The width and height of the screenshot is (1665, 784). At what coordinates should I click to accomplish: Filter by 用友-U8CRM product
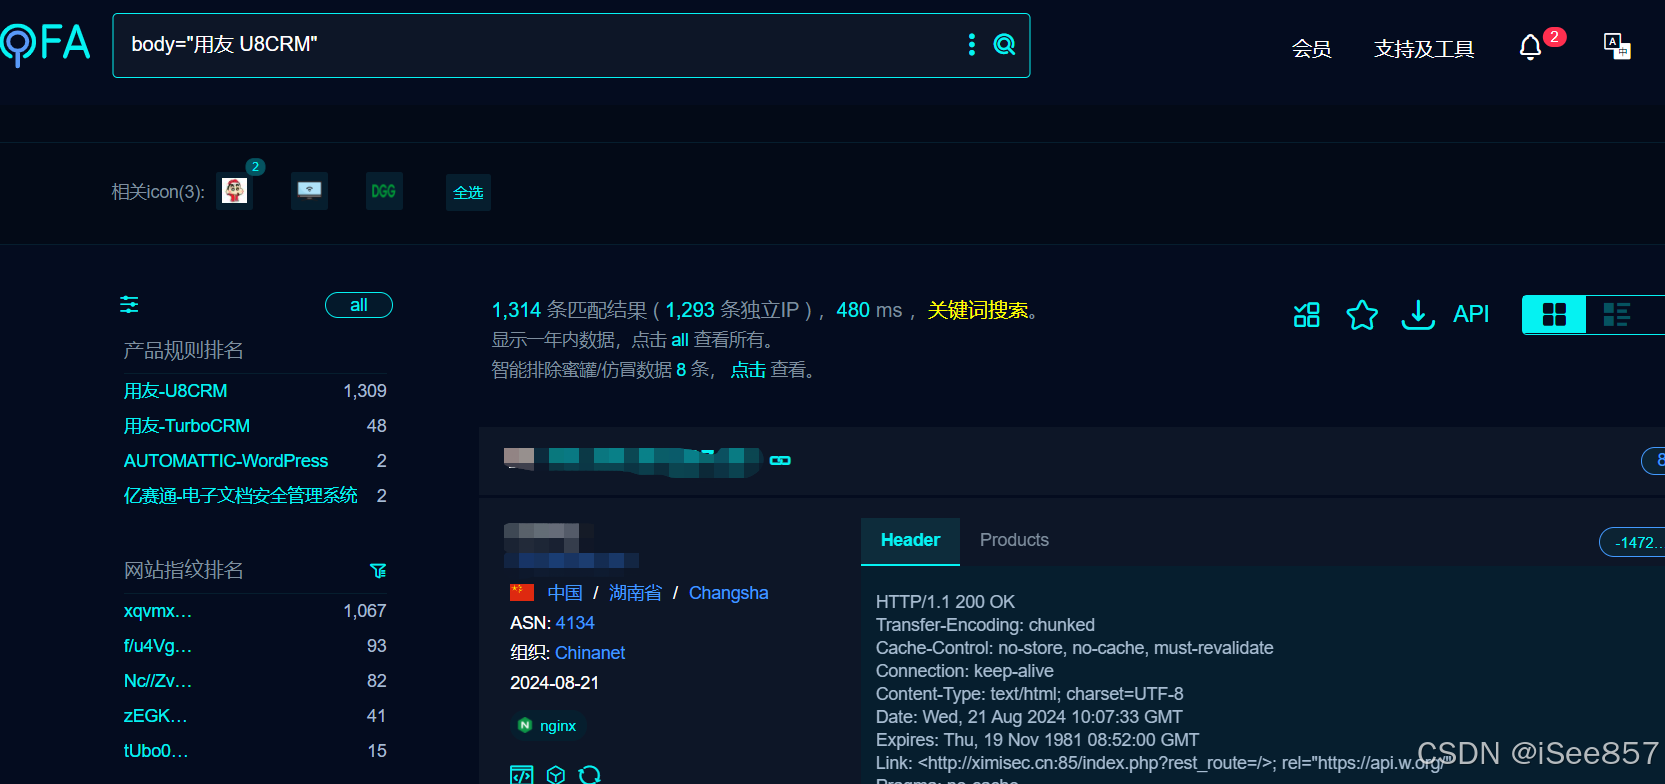pyautogui.click(x=175, y=391)
